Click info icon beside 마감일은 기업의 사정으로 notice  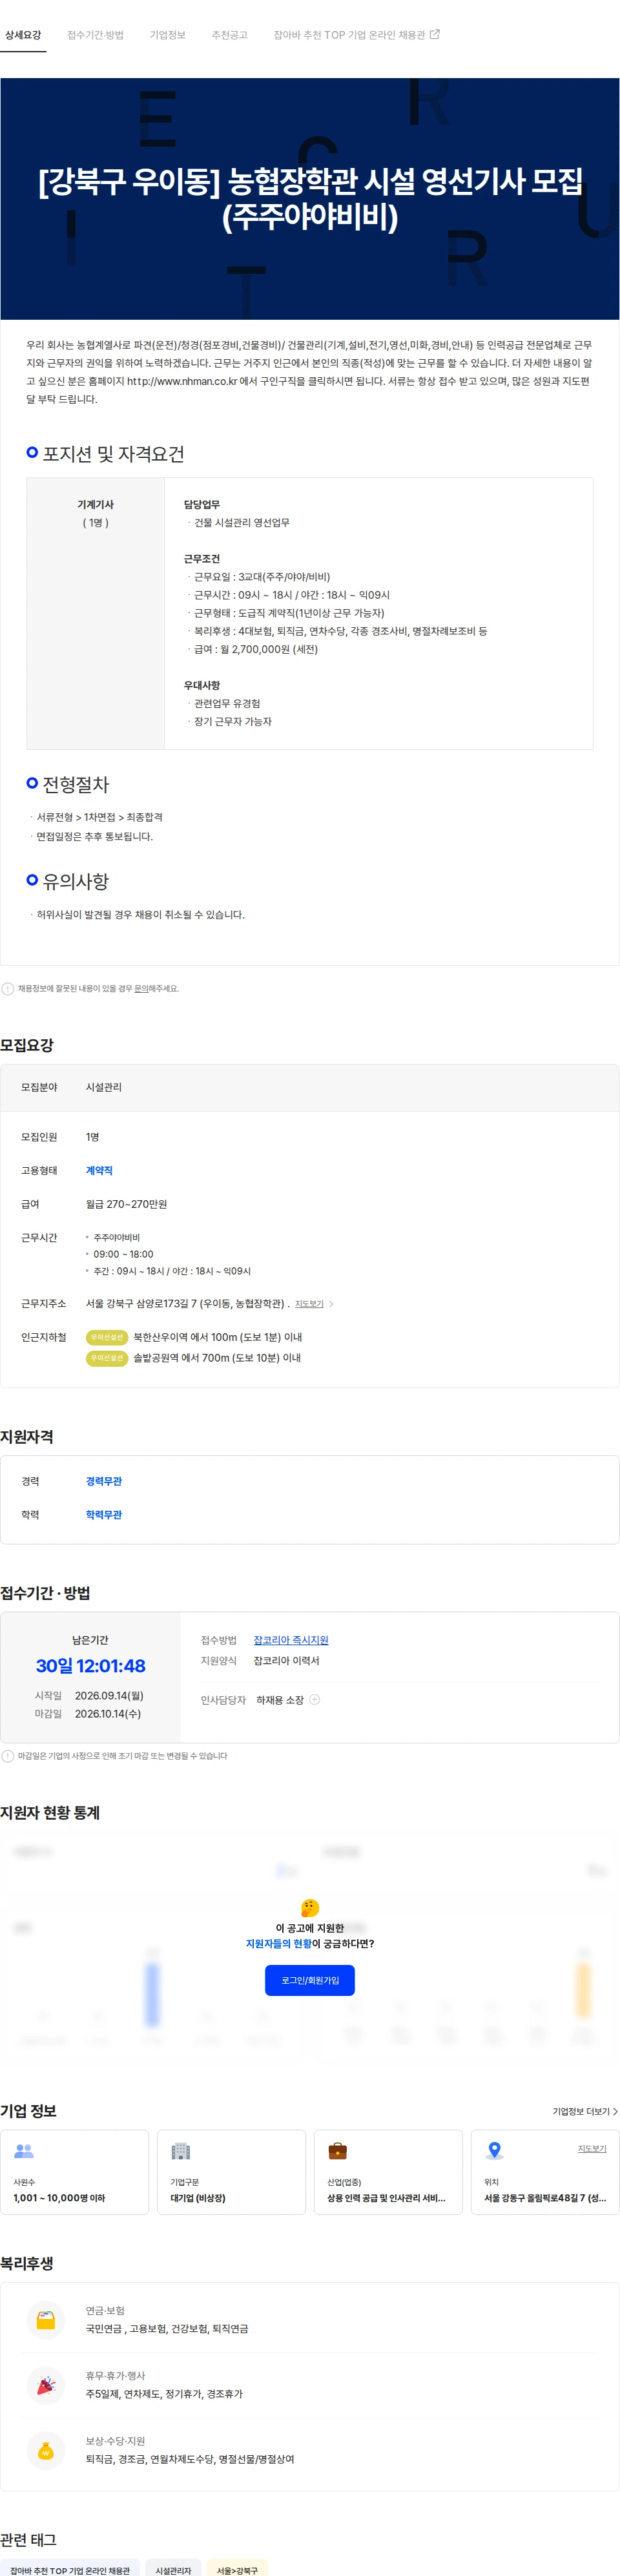(x=8, y=1756)
